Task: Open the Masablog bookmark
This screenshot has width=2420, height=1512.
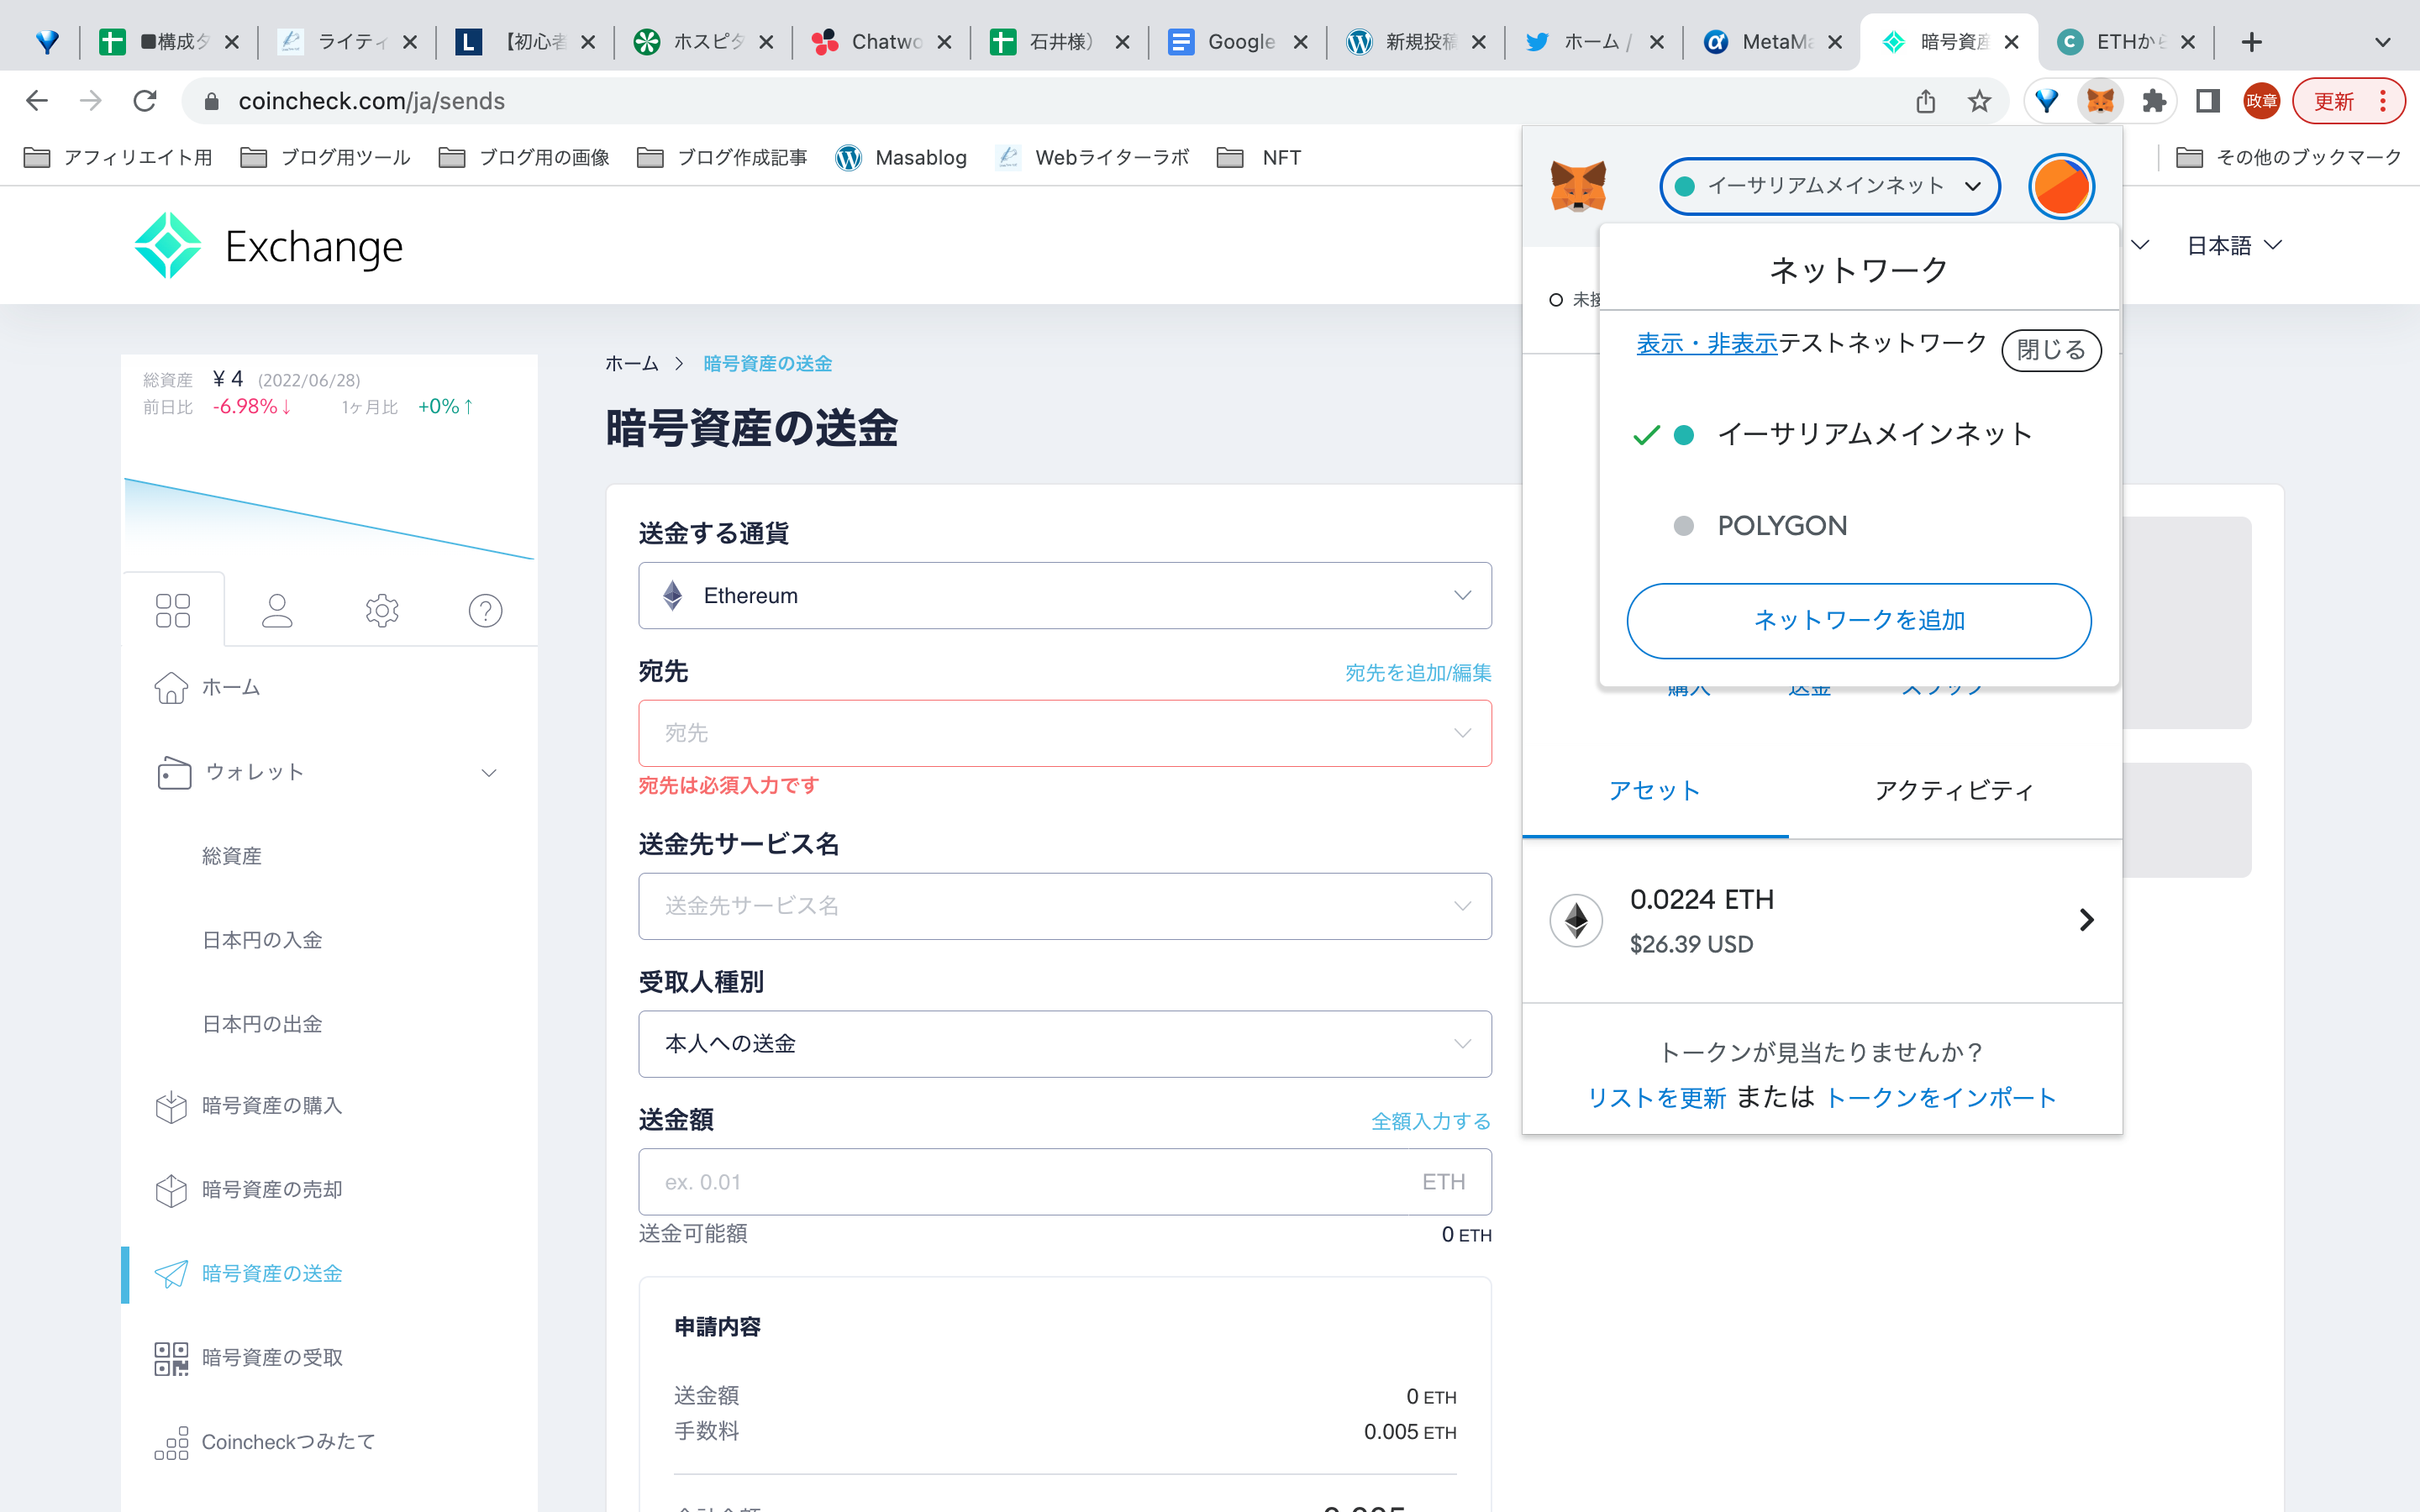Action: 902,157
